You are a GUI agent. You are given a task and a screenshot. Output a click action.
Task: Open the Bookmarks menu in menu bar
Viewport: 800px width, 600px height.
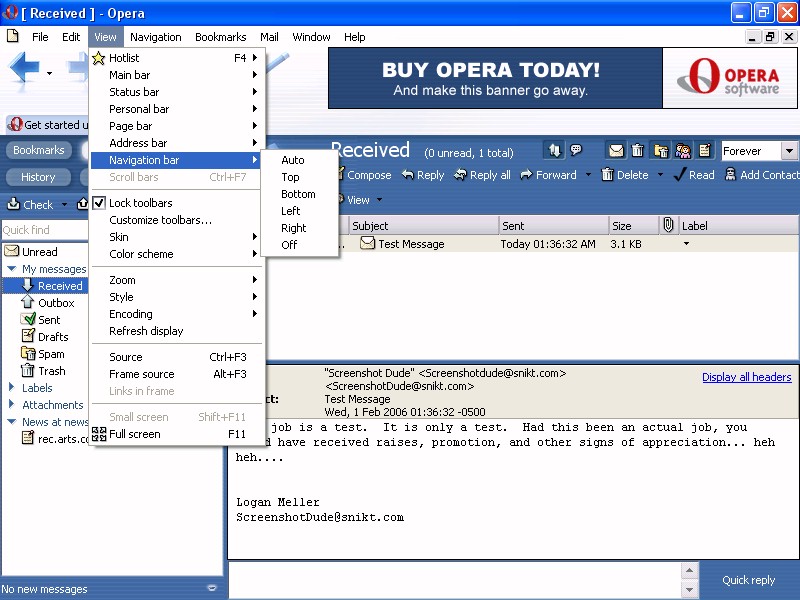pos(220,37)
